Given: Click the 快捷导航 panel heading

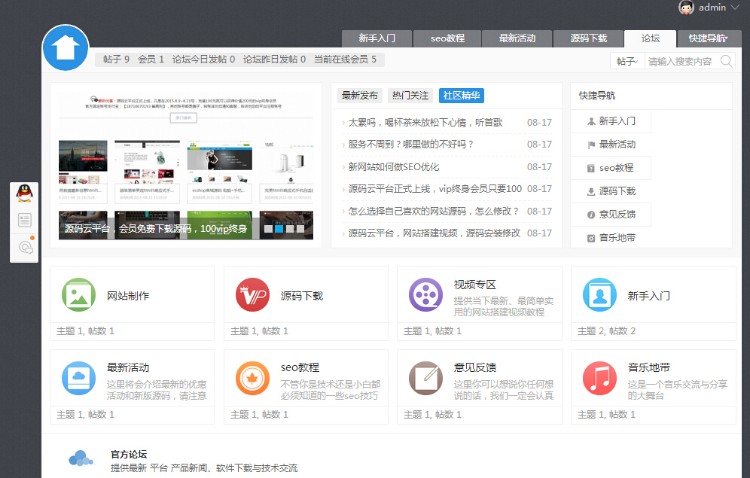Looking at the screenshot, I should click(x=597, y=96).
